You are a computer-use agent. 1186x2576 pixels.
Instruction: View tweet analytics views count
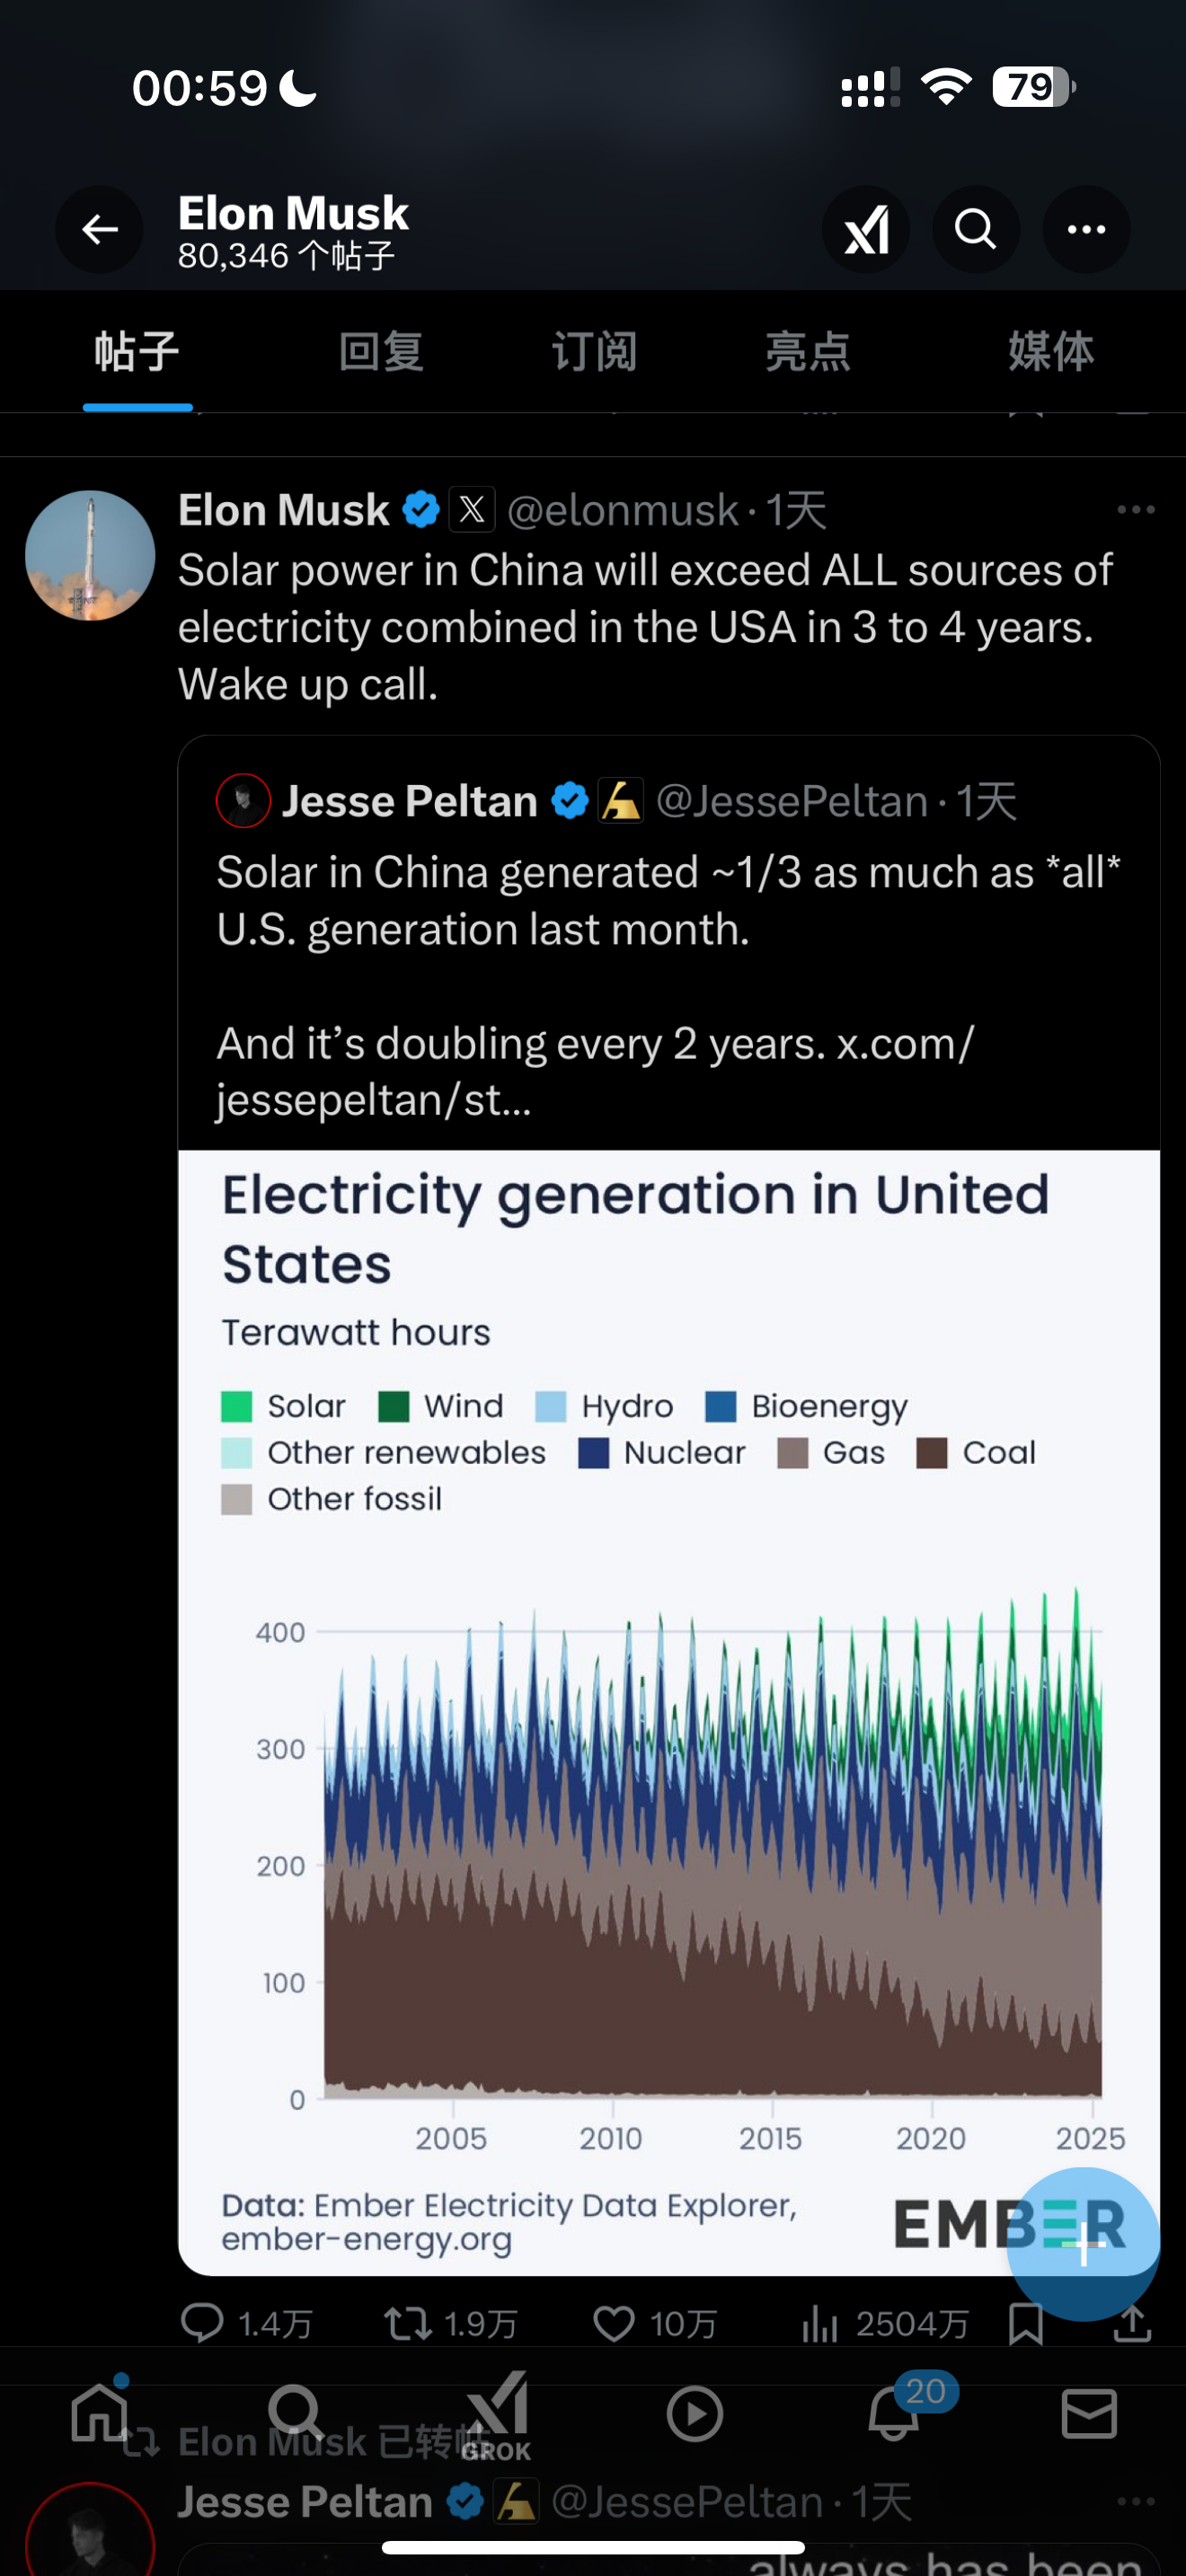pyautogui.click(x=884, y=2323)
